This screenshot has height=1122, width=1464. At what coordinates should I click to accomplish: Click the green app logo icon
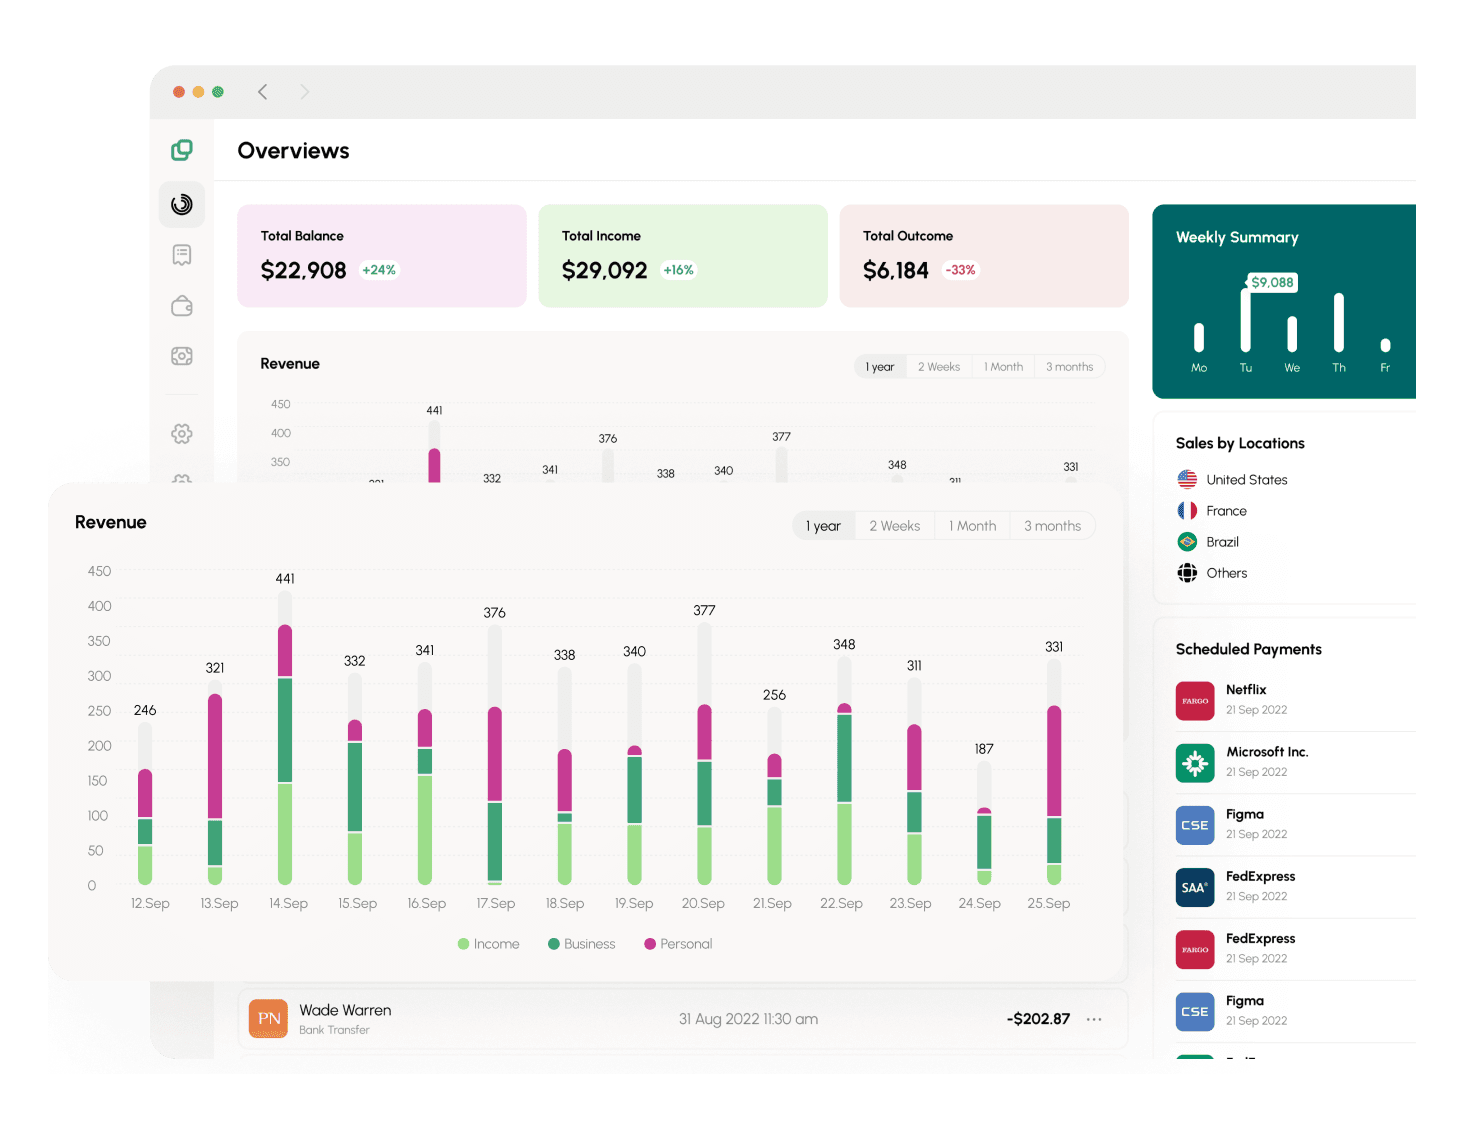pyautogui.click(x=182, y=150)
